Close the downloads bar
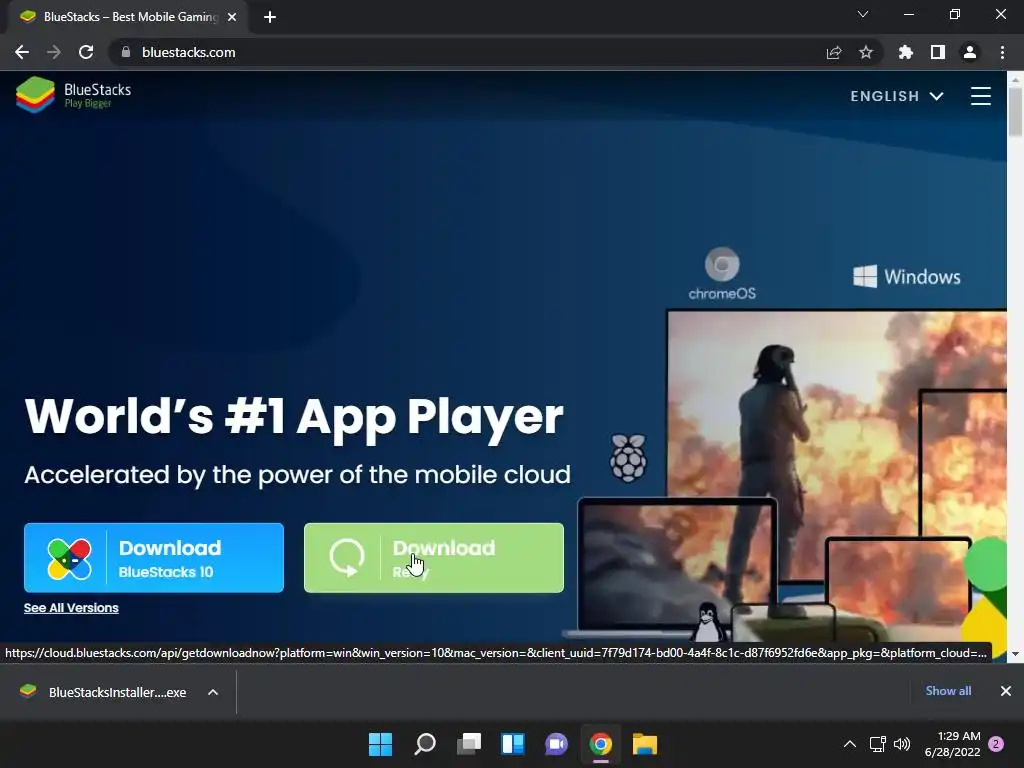This screenshot has height=768, width=1024. pos(1006,691)
